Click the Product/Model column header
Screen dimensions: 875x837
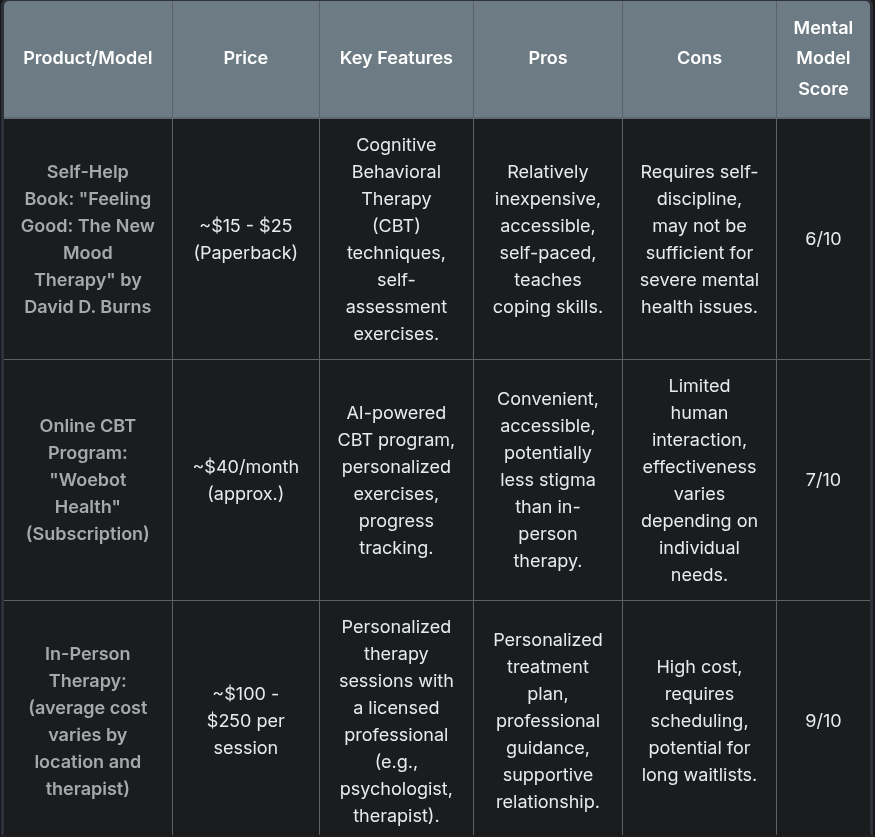pyautogui.click(x=88, y=58)
